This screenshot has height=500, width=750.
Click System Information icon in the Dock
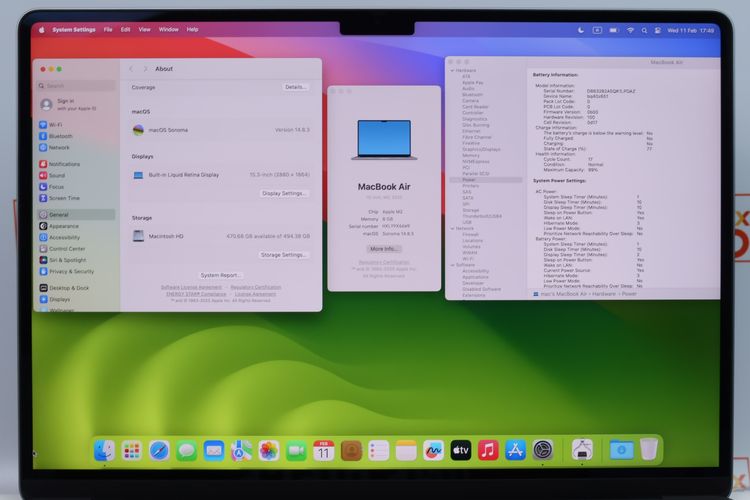pos(582,450)
